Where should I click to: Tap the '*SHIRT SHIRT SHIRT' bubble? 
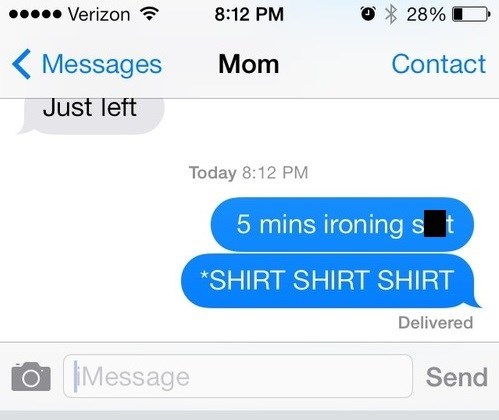pyautogui.click(x=330, y=281)
